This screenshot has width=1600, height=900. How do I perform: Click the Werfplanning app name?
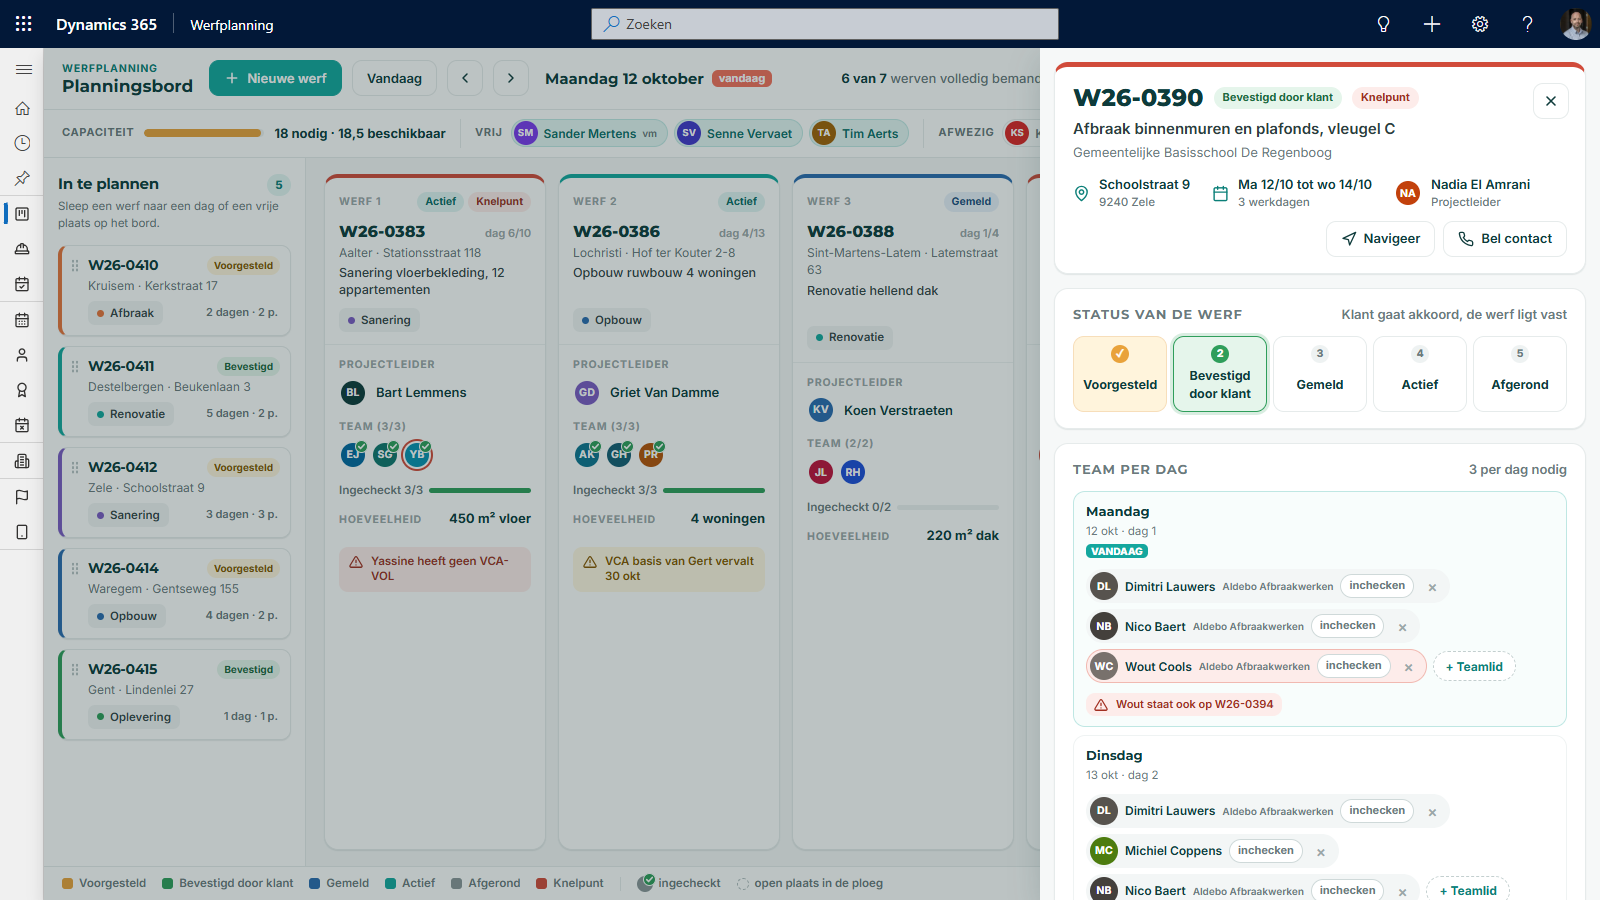[x=232, y=25]
